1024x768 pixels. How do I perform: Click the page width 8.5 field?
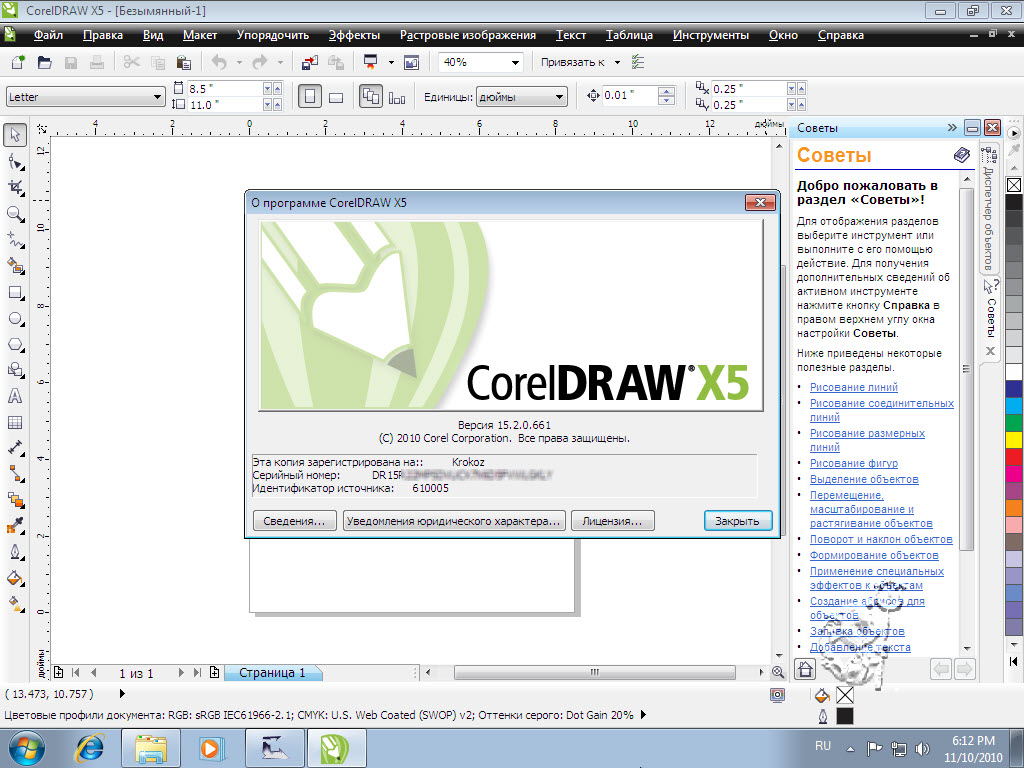point(224,88)
